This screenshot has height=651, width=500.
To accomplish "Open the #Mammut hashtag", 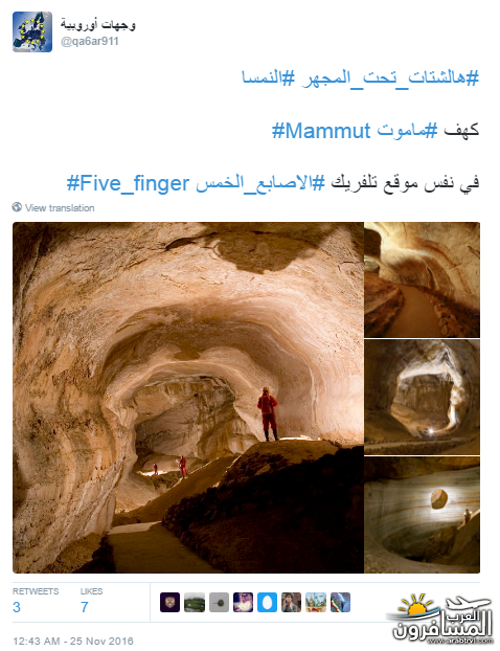I will 321,131.
